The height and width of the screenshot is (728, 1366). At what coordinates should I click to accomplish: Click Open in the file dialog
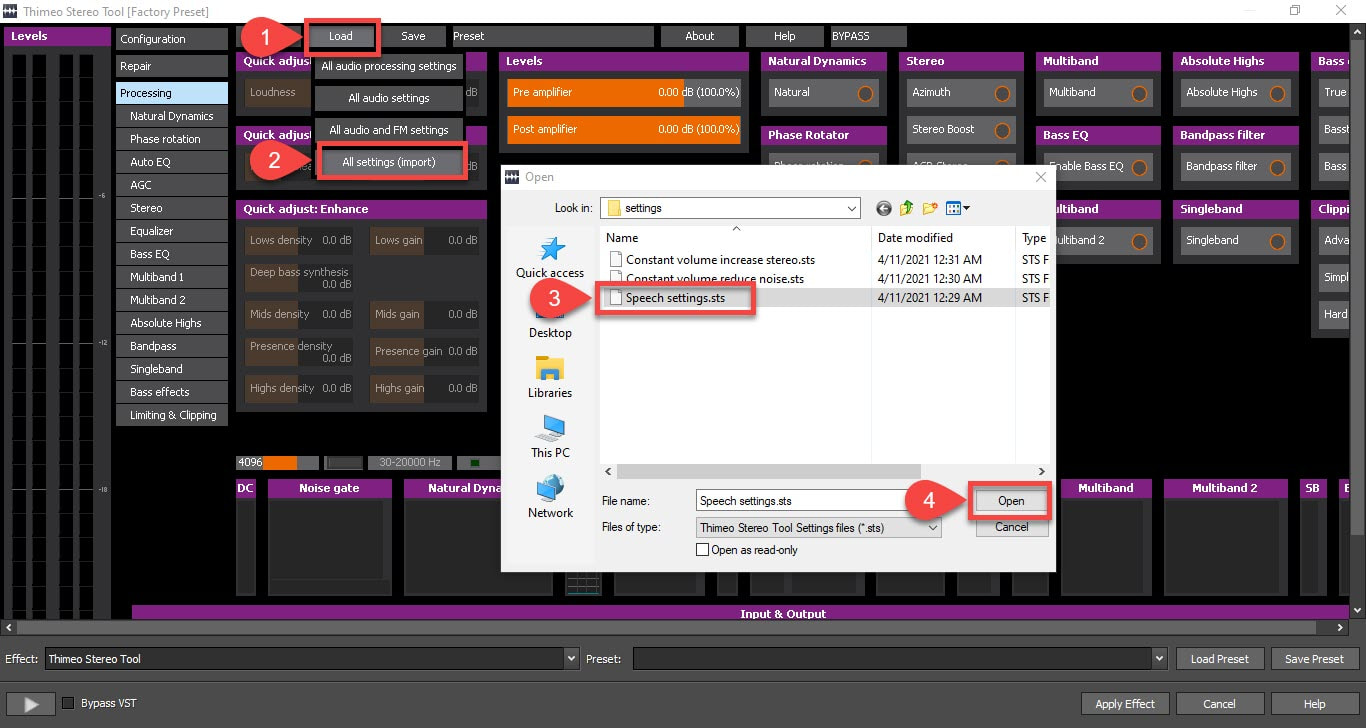1011,501
